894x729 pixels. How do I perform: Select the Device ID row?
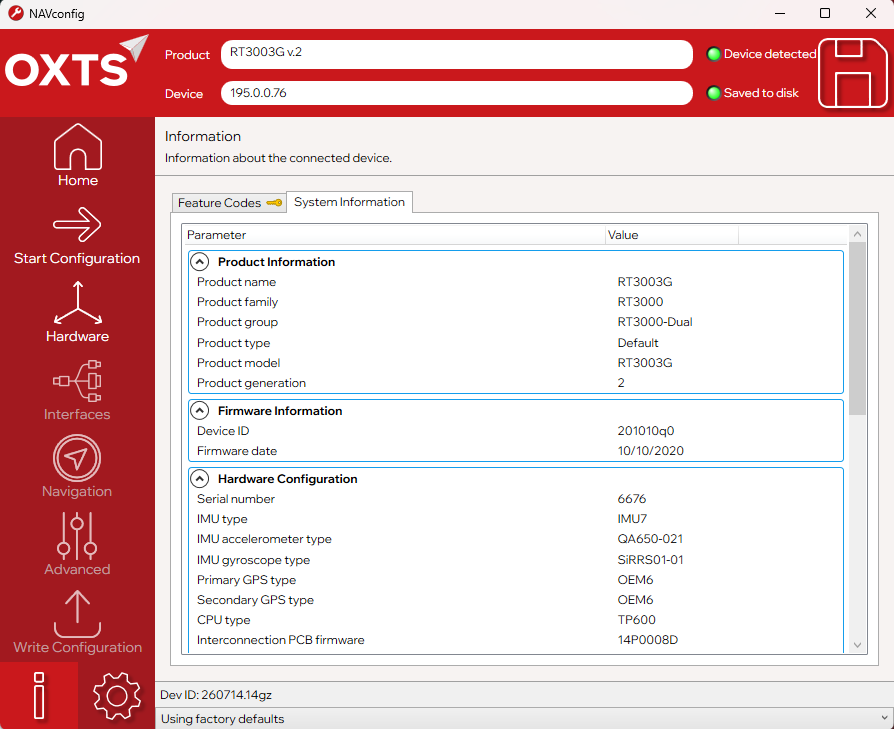point(515,431)
